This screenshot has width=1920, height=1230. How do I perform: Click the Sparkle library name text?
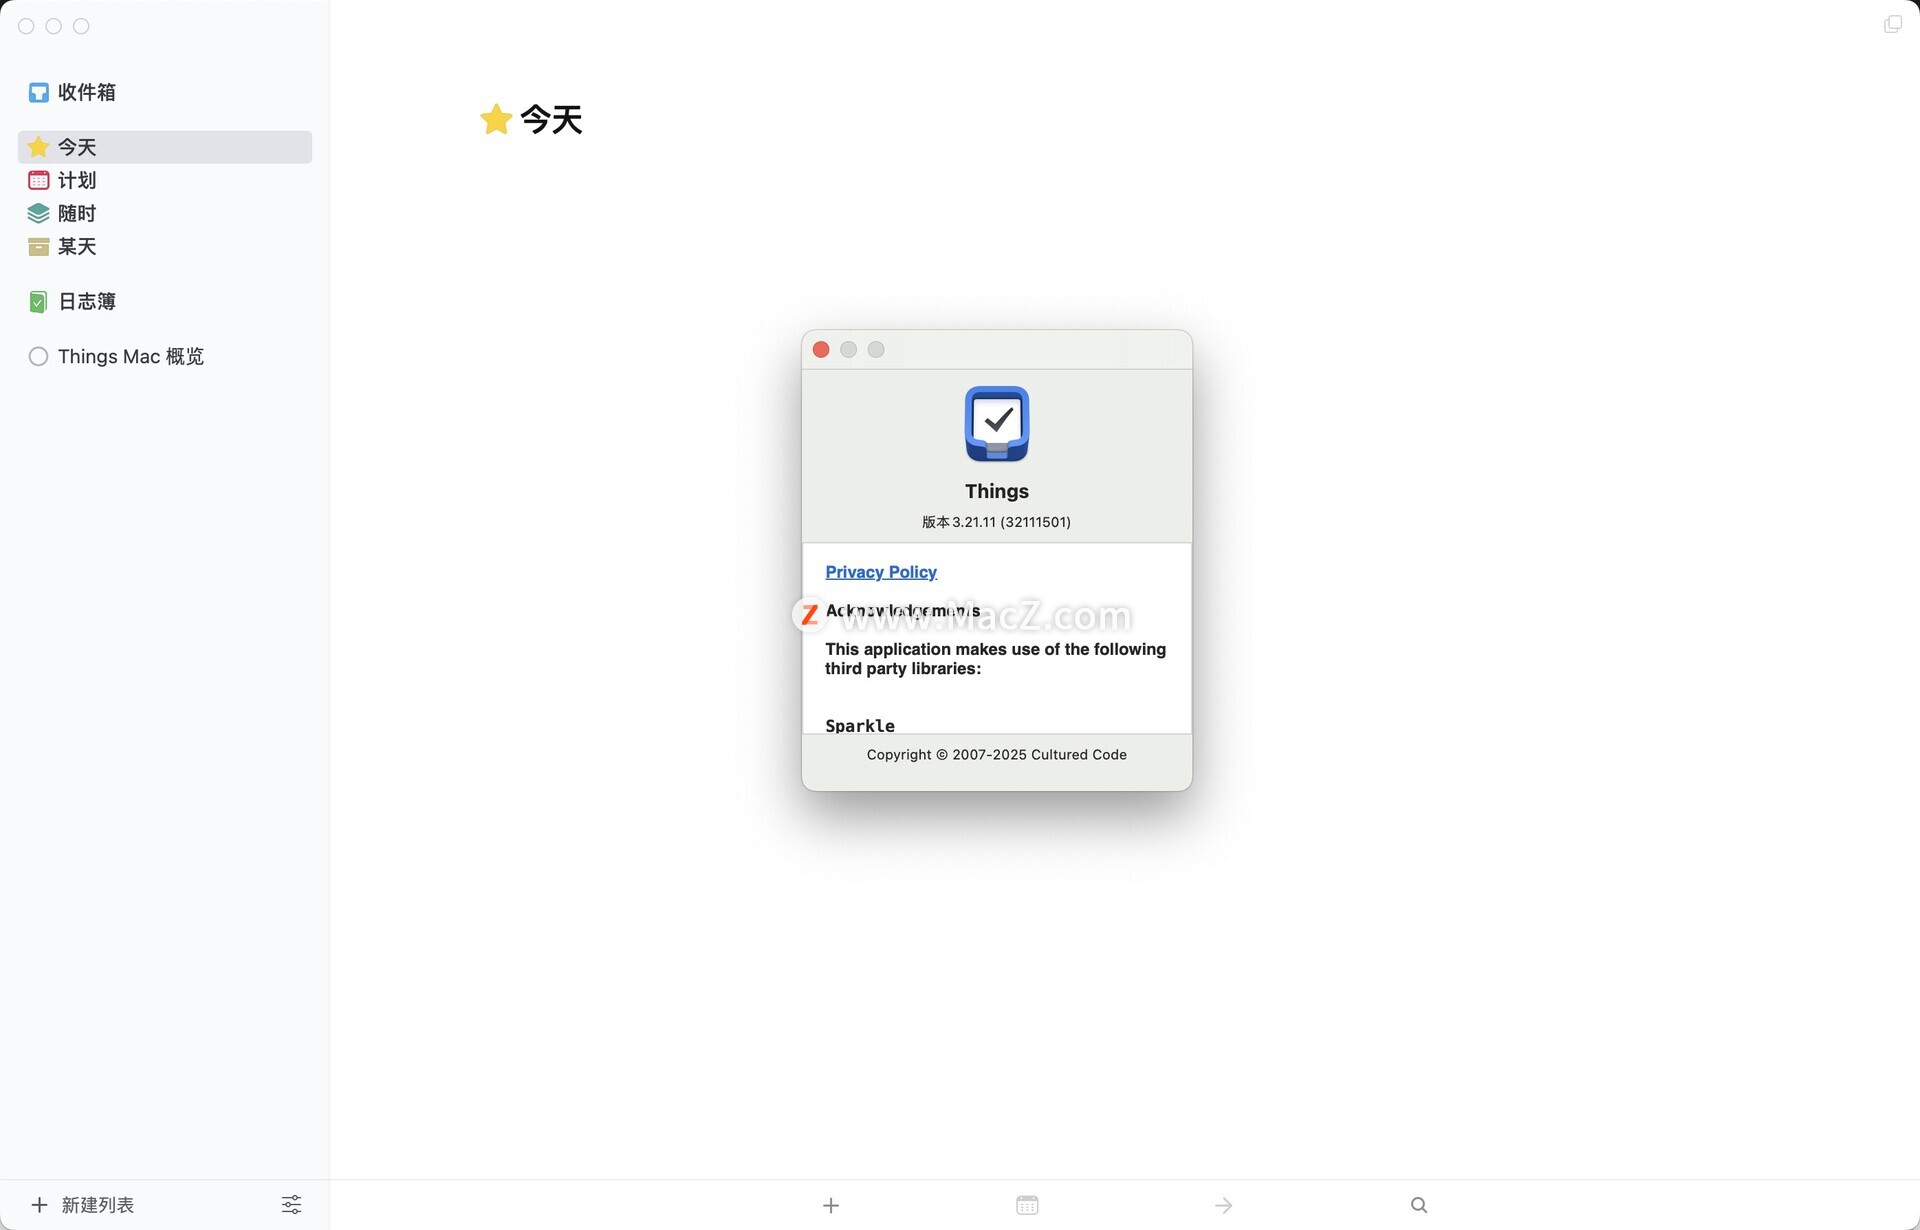(860, 725)
